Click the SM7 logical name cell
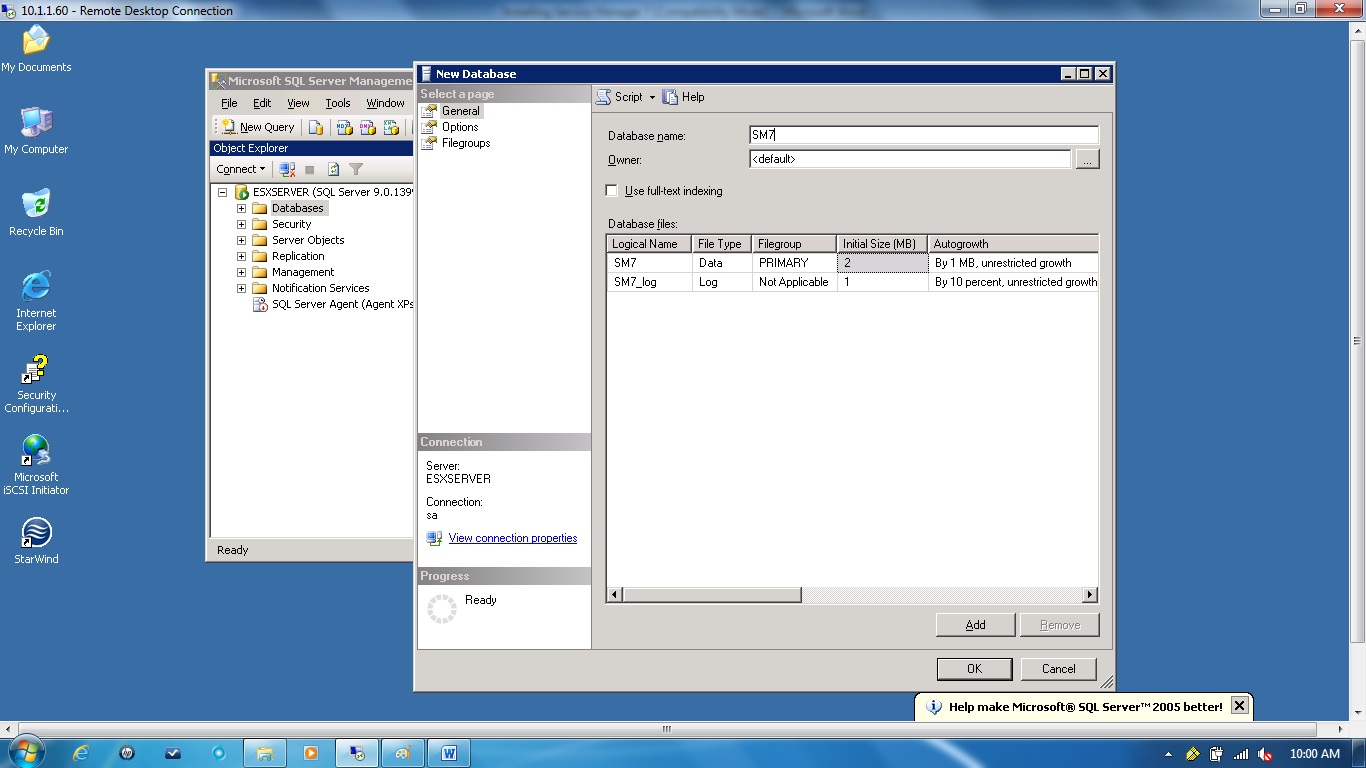The width and height of the screenshot is (1366, 768). point(649,263)
